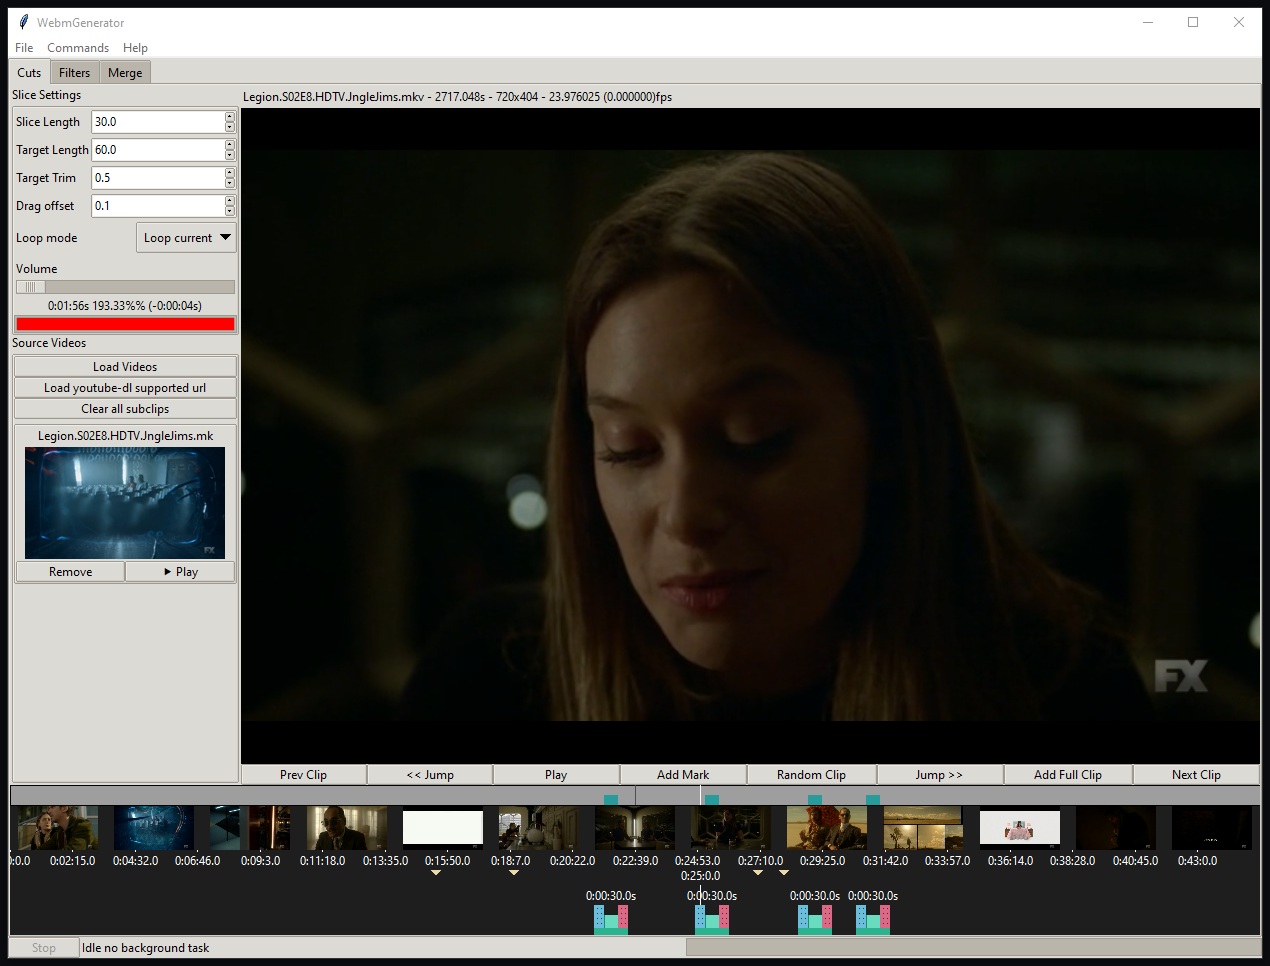
Task: Decrease Target Trim with down arrow
Action: (x=230, y=183)
